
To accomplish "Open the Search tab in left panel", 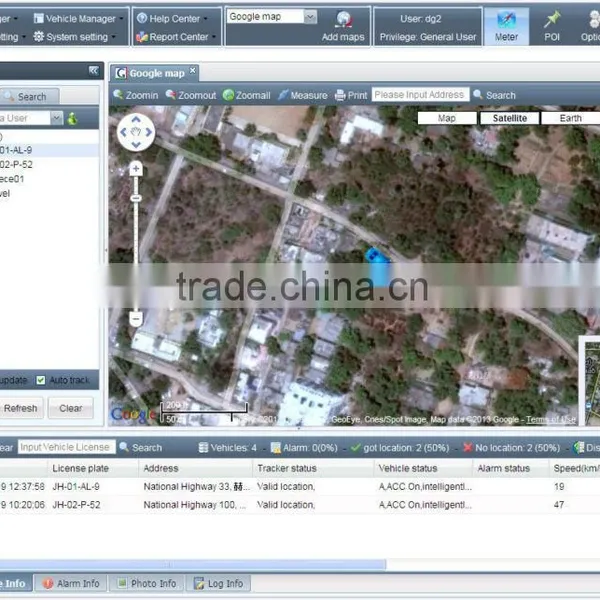I will point(30,96).
